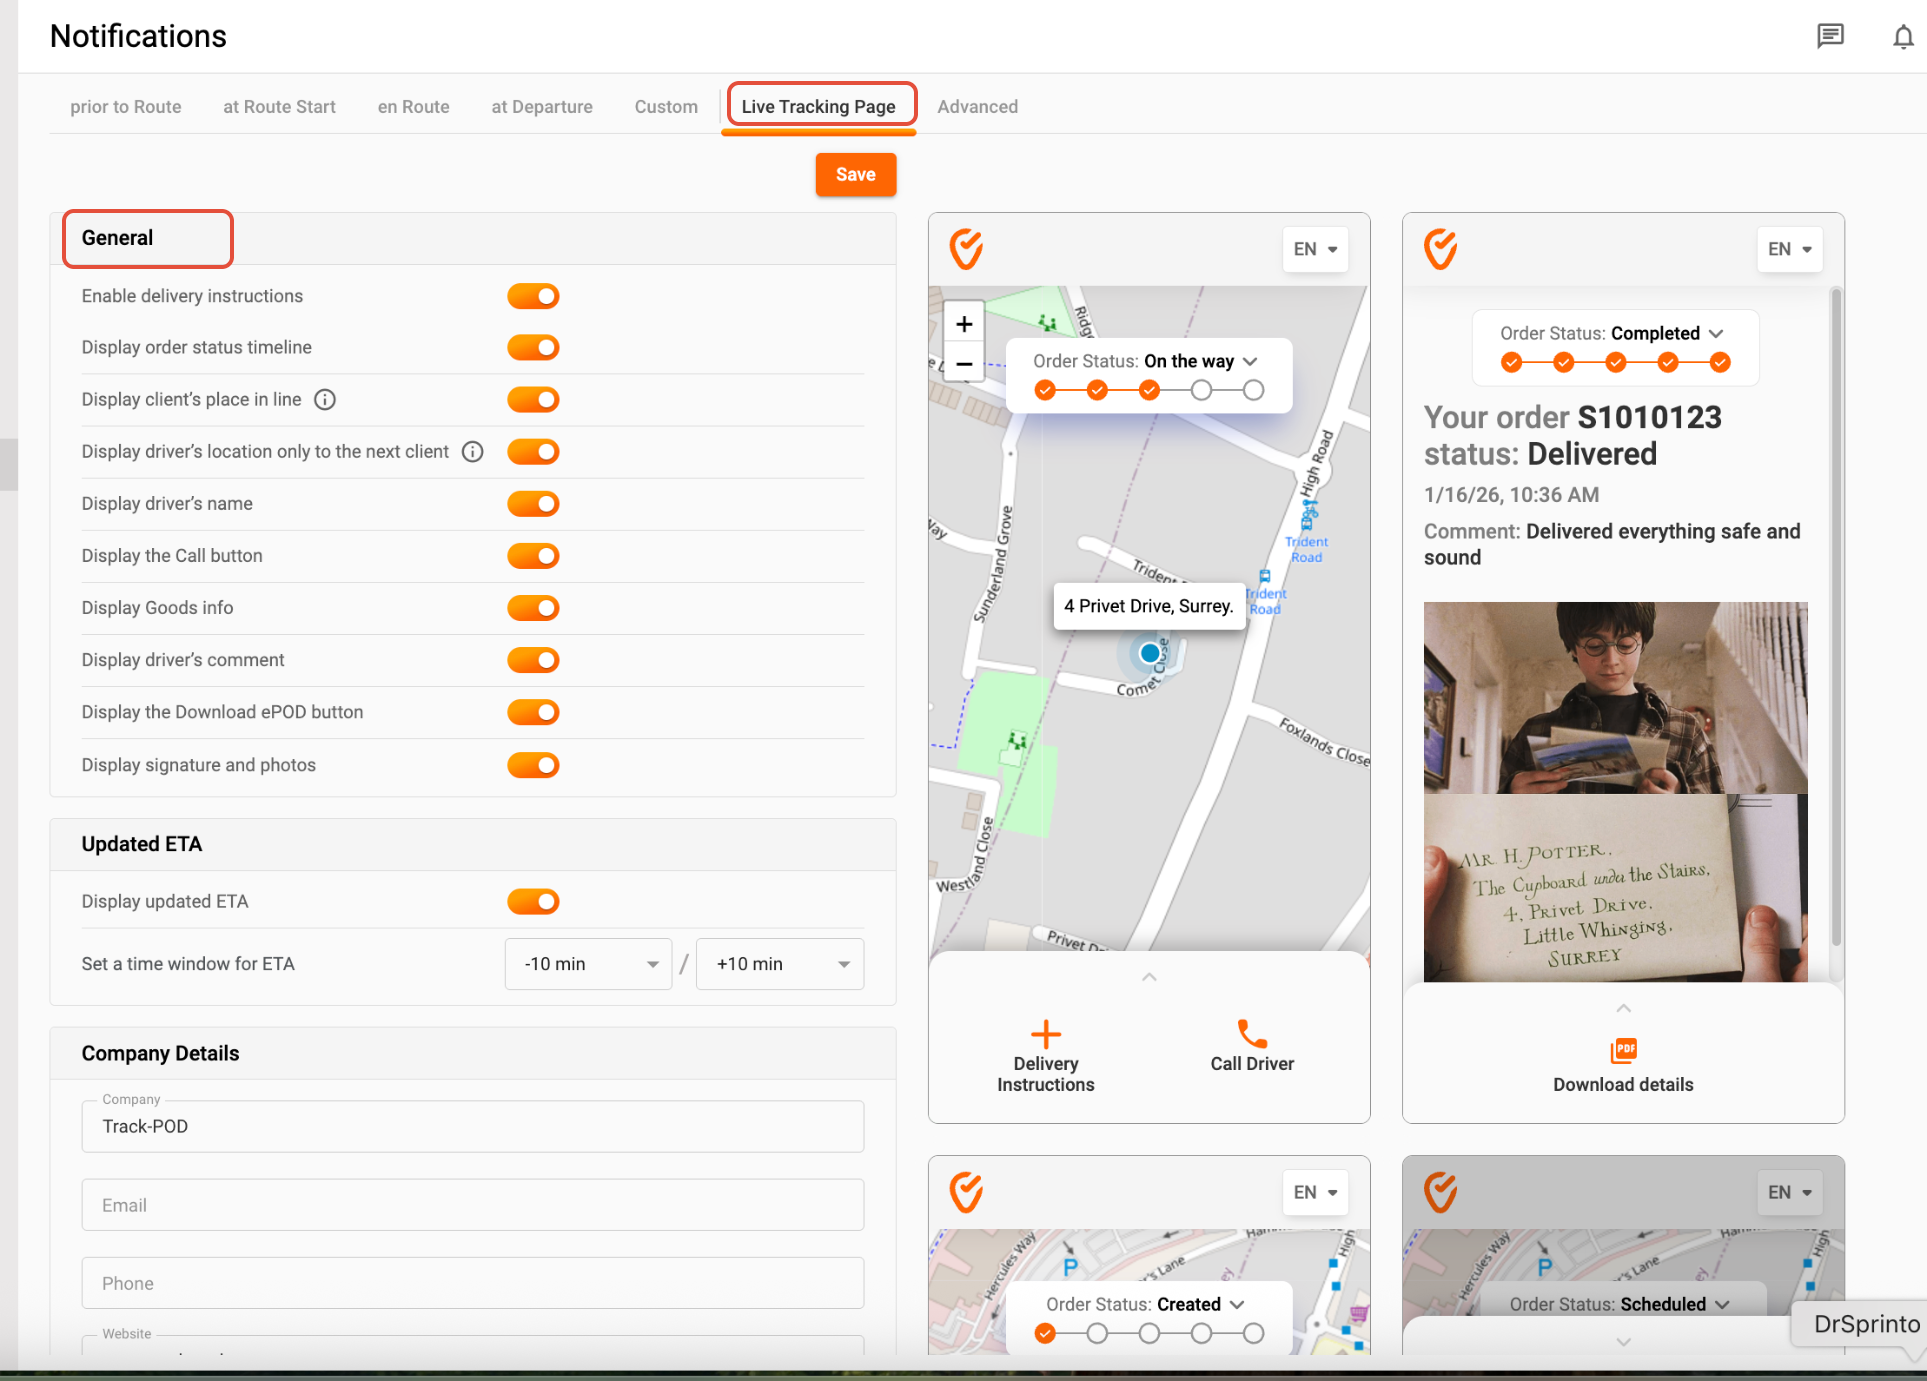Screen dimensions: 1927x1381
Task: Click the orange Save button
Action: tap(855, 175)
